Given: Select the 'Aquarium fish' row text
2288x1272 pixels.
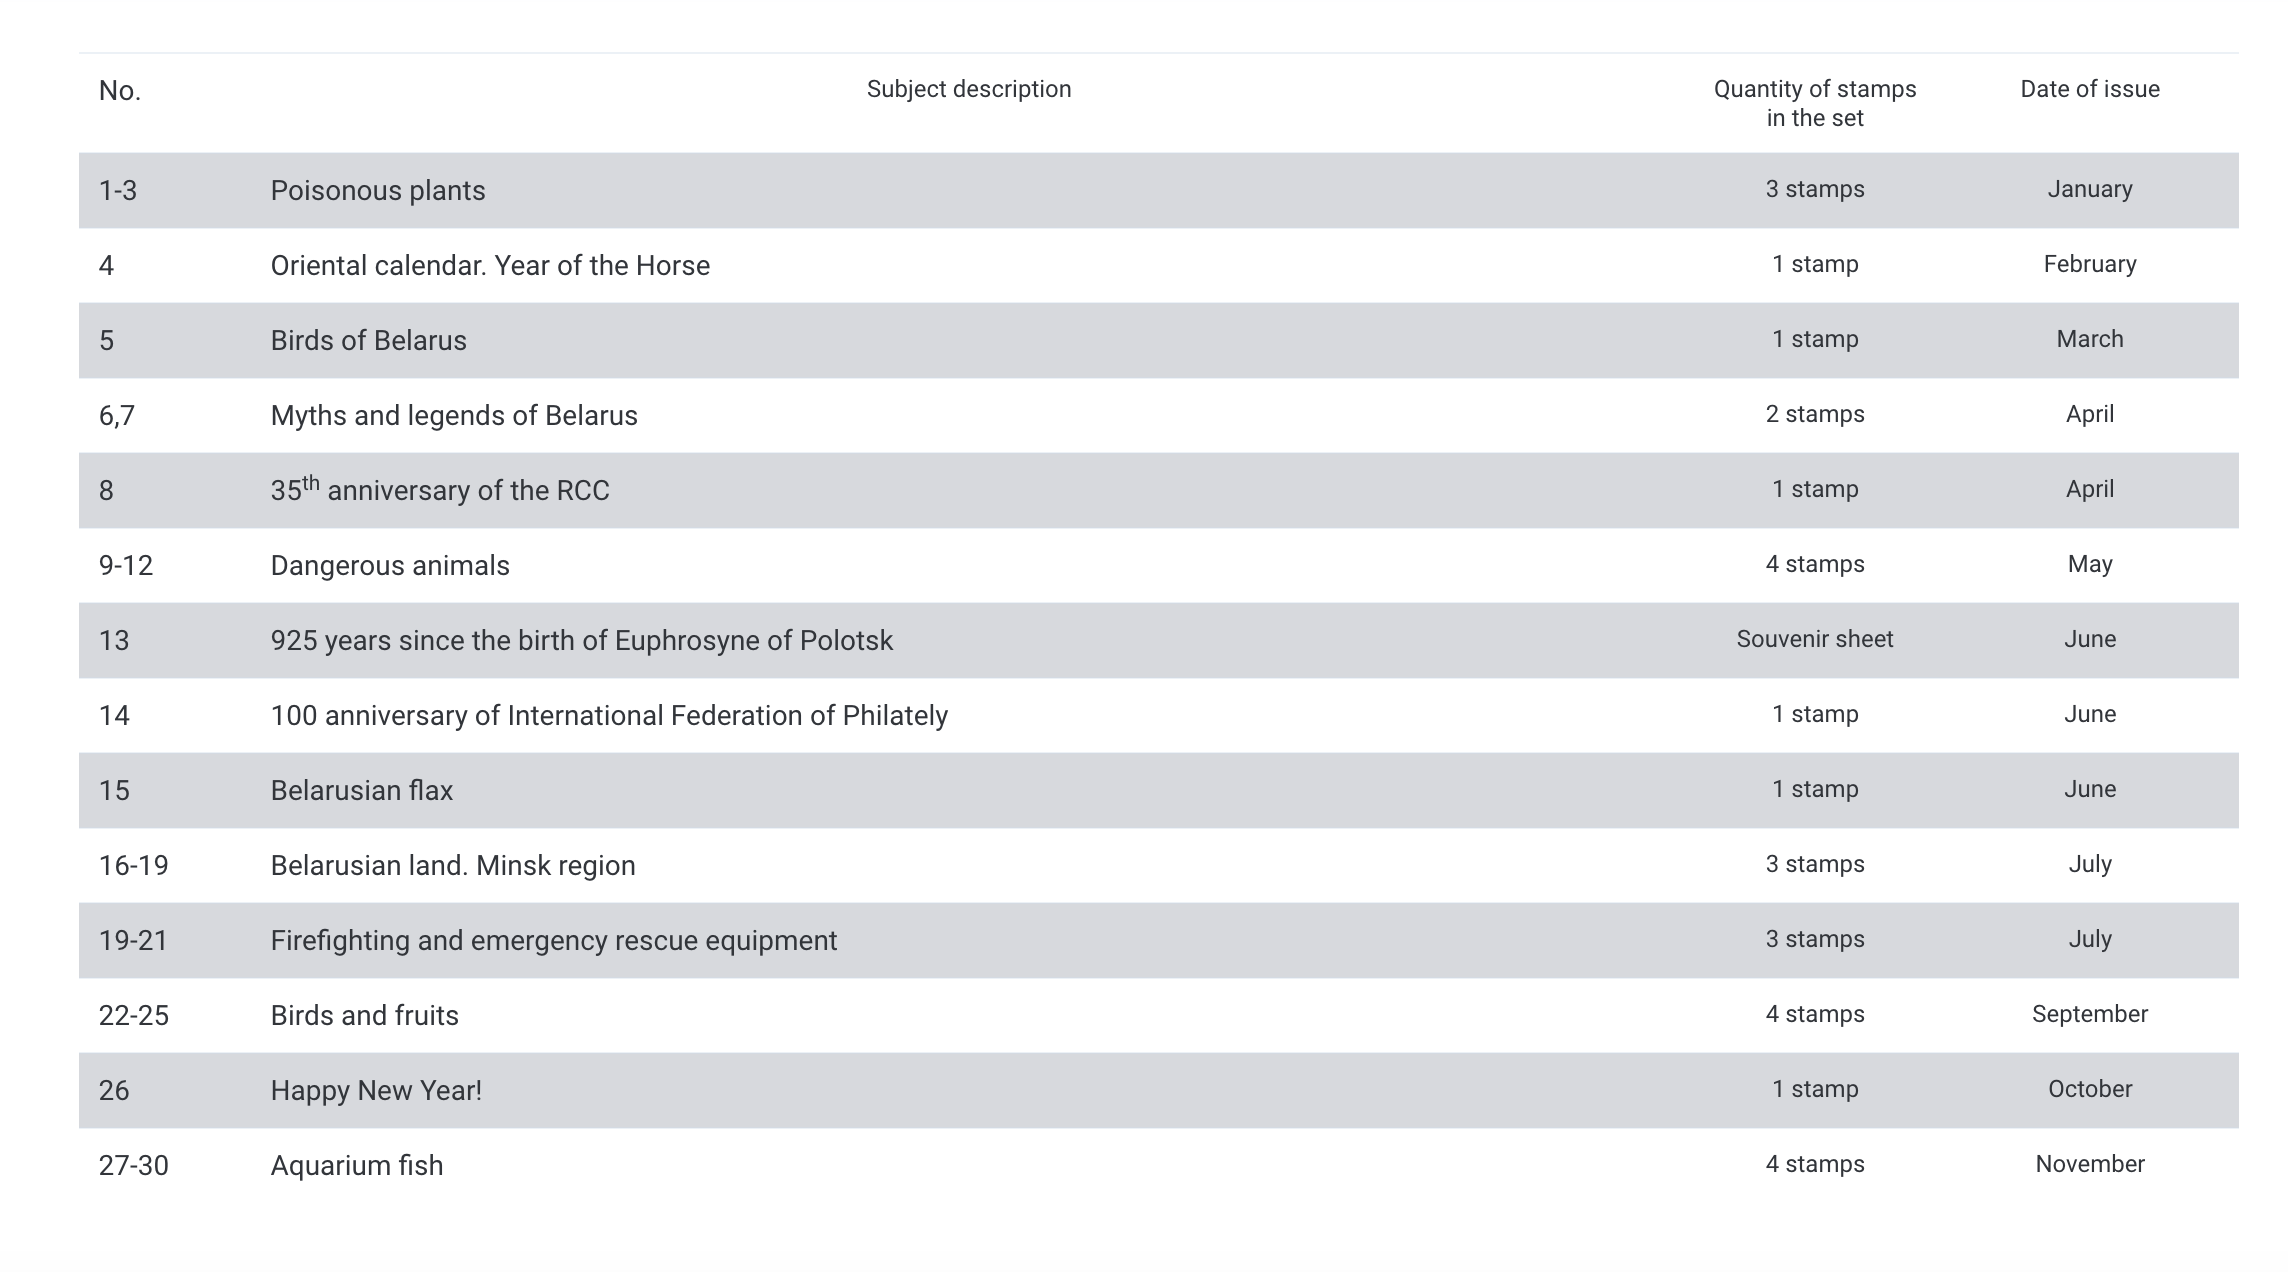Looking at the screenshot, I should click(356, 1165).
